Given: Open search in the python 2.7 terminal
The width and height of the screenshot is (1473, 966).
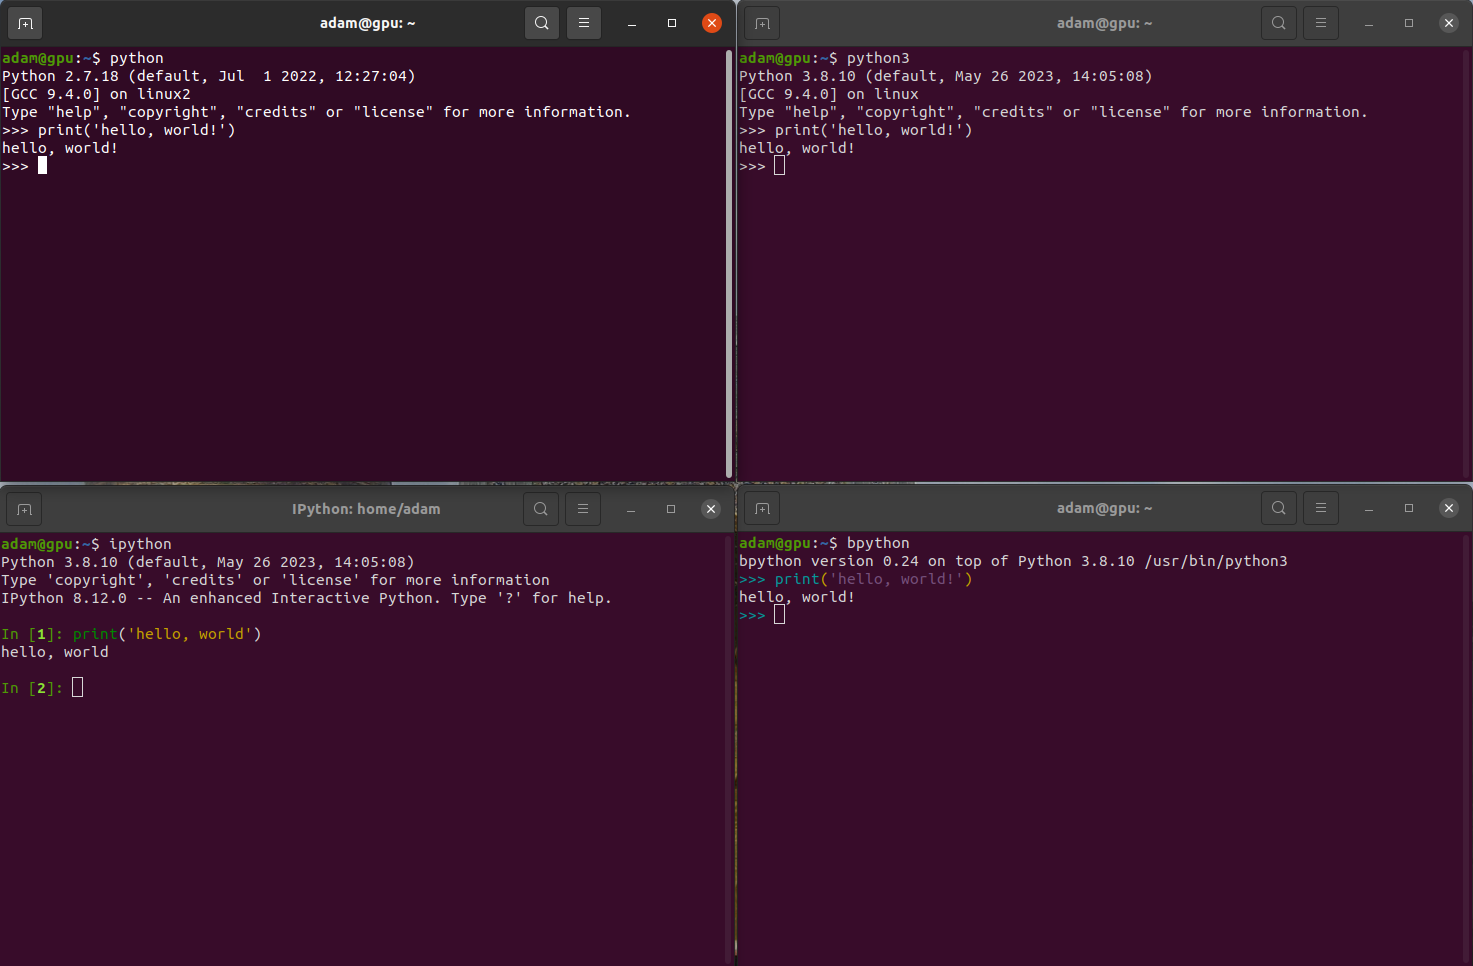Looking at the screenshot, I should click(541, 22).
